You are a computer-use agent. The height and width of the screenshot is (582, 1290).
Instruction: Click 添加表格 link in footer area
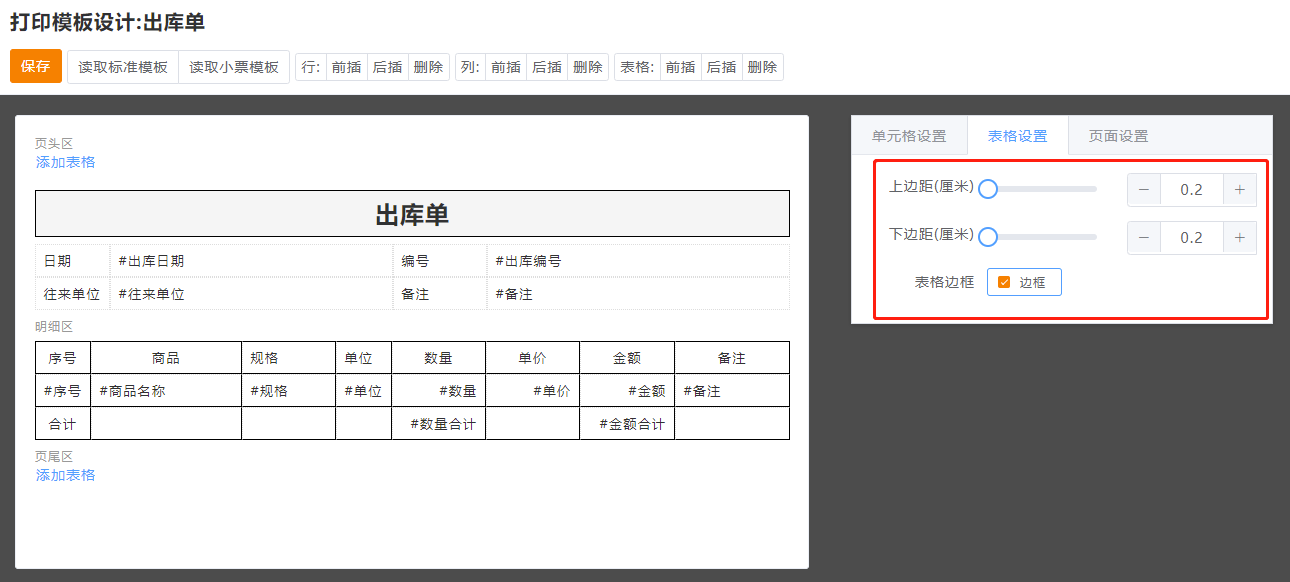click(66, 475)
